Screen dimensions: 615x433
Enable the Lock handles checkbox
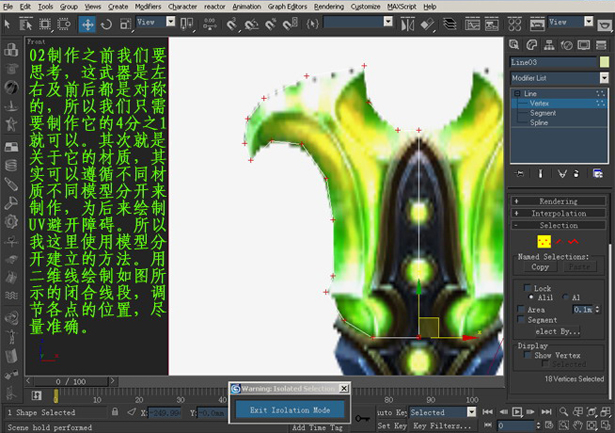tap(528, 287)
